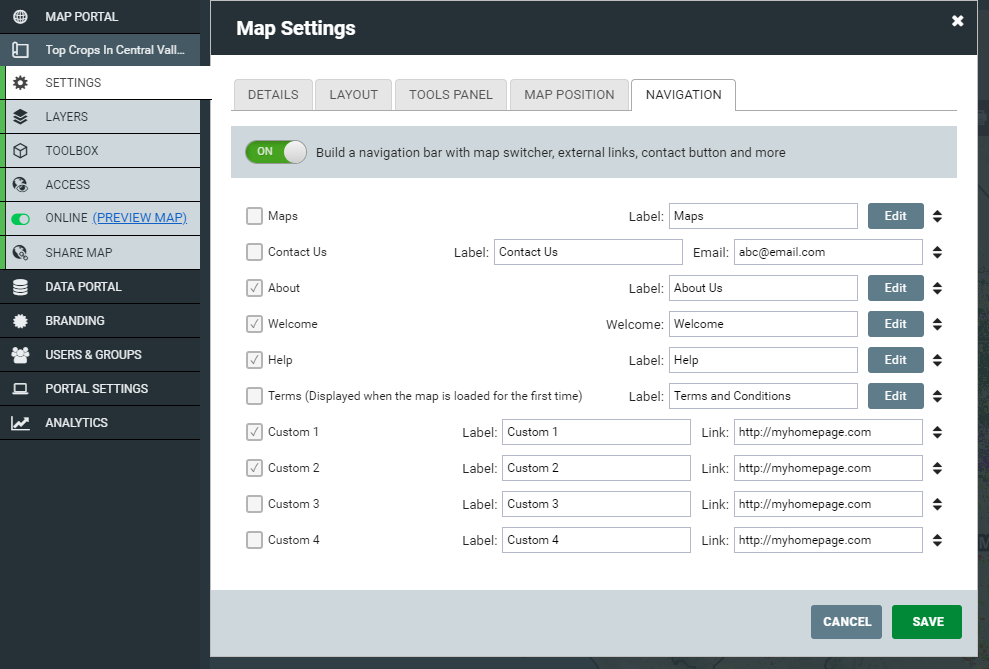989x669 pixels.
Task: Click the Branding badge icon
Action: (x=20, y=320)
